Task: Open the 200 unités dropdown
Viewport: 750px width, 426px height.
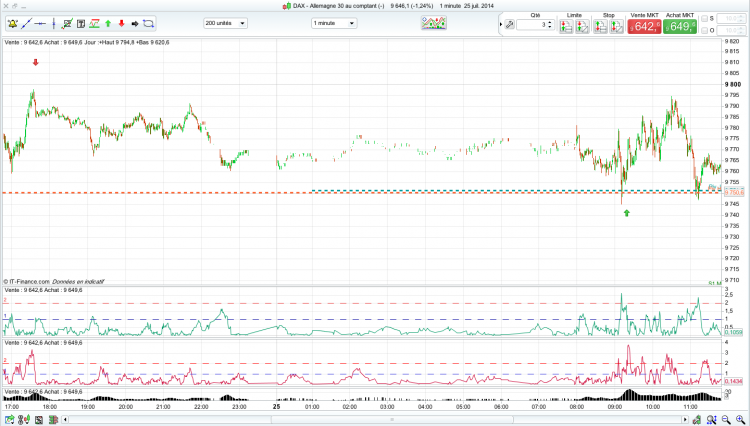Action: tap(225, 23)
